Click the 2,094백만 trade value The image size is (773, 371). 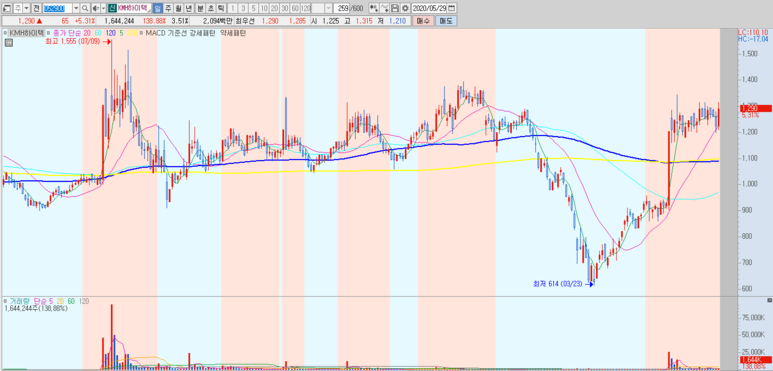pos(218,21)
